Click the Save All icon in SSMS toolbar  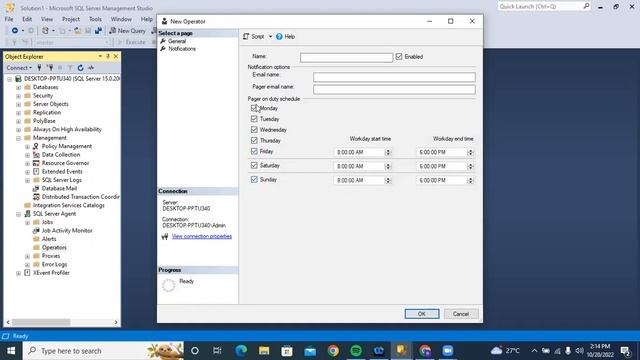[98, 31]
